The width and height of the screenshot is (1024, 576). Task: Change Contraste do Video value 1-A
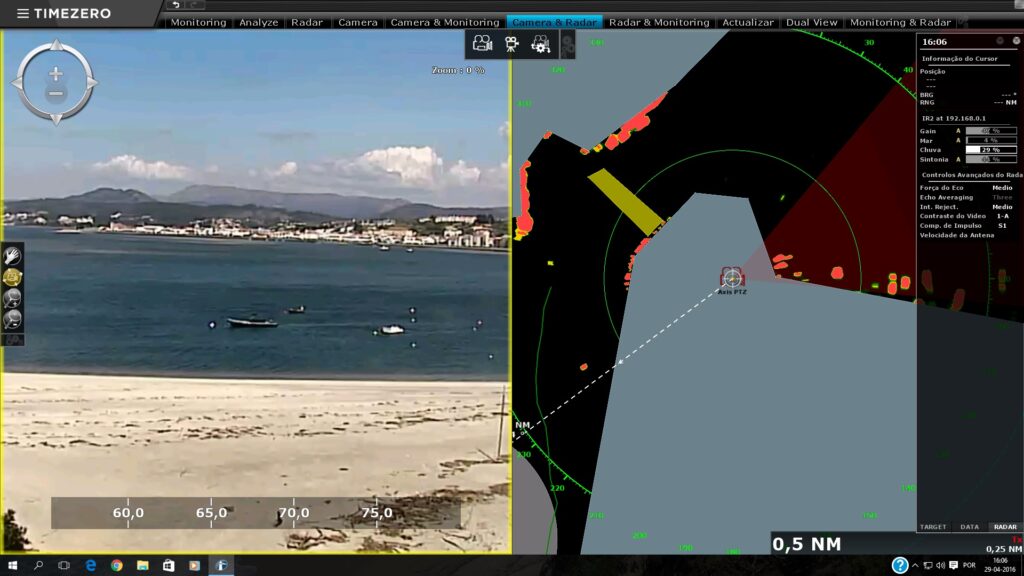1002,216
